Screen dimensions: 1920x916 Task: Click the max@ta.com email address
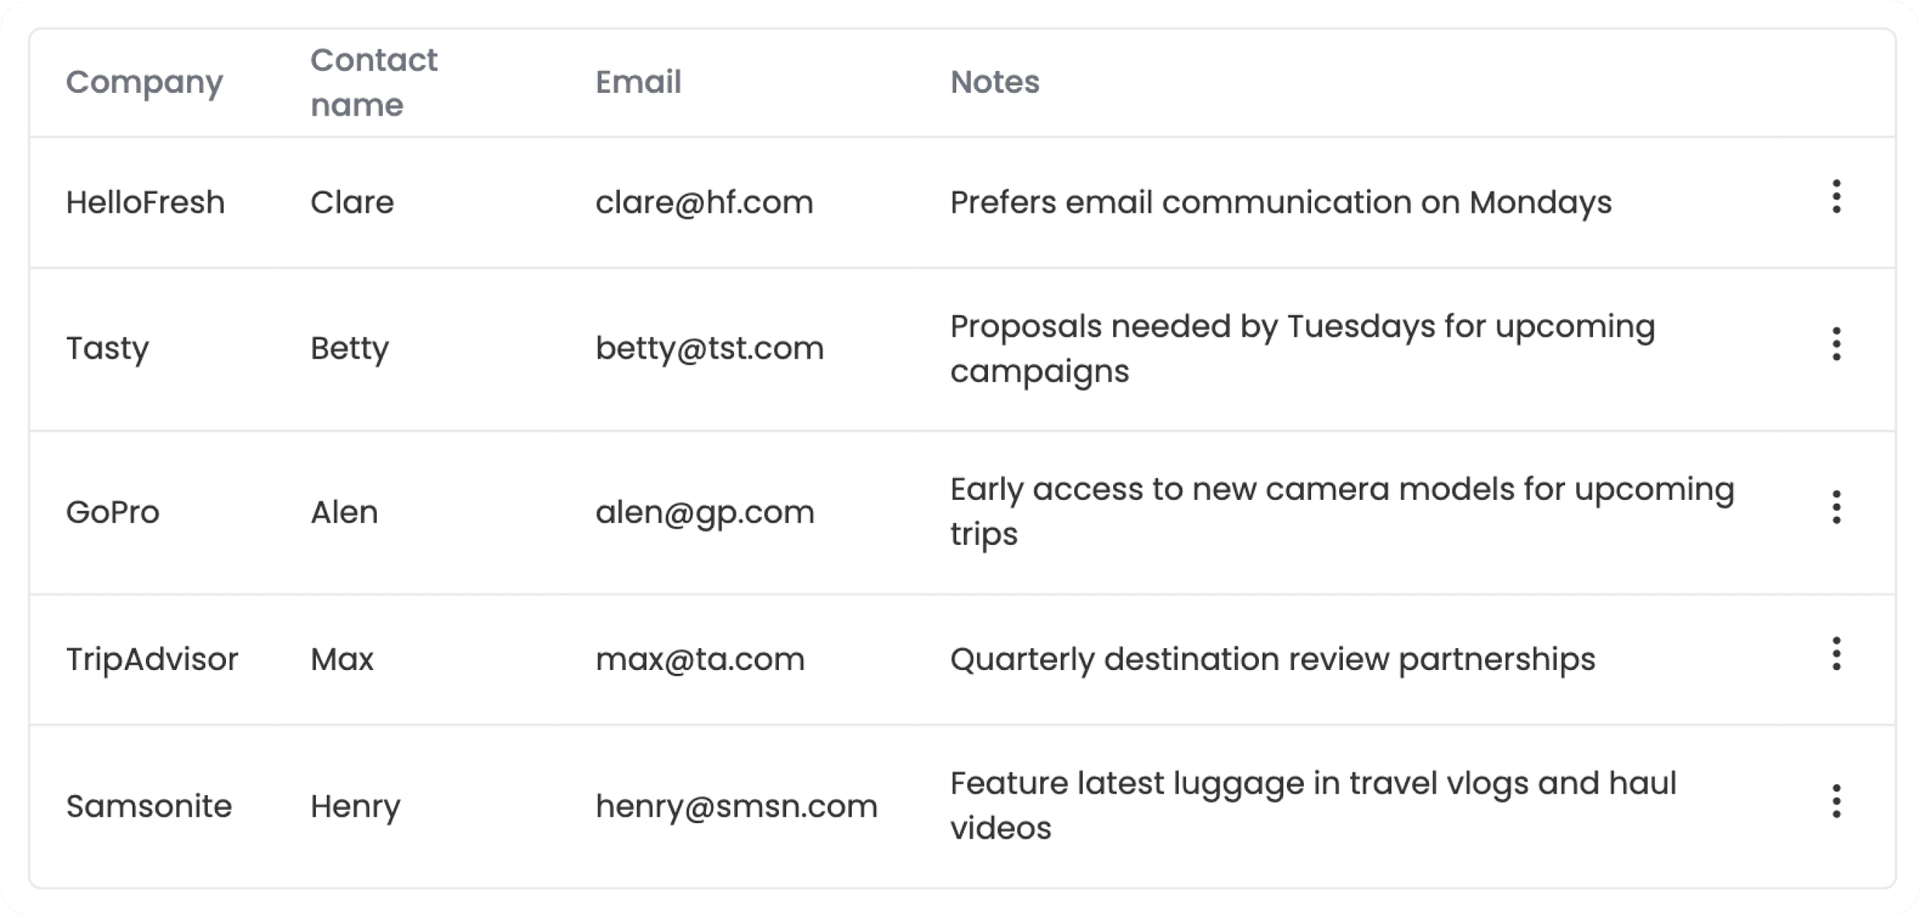699,659
